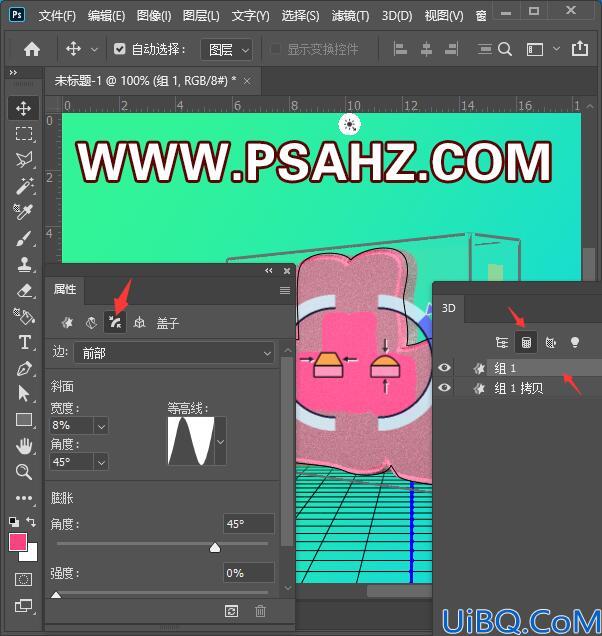Click the inflate angle slider handle
The height and width of the screenshot is (636, 602).
[215, 548]
